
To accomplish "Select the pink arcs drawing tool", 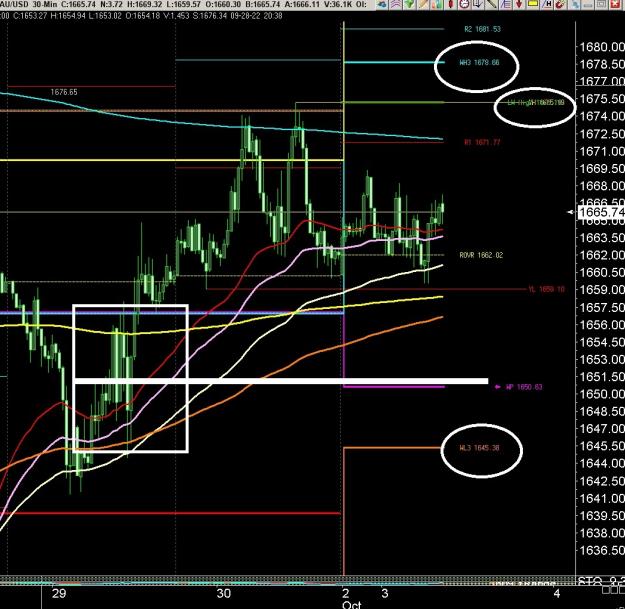I will tap(396, 4).
